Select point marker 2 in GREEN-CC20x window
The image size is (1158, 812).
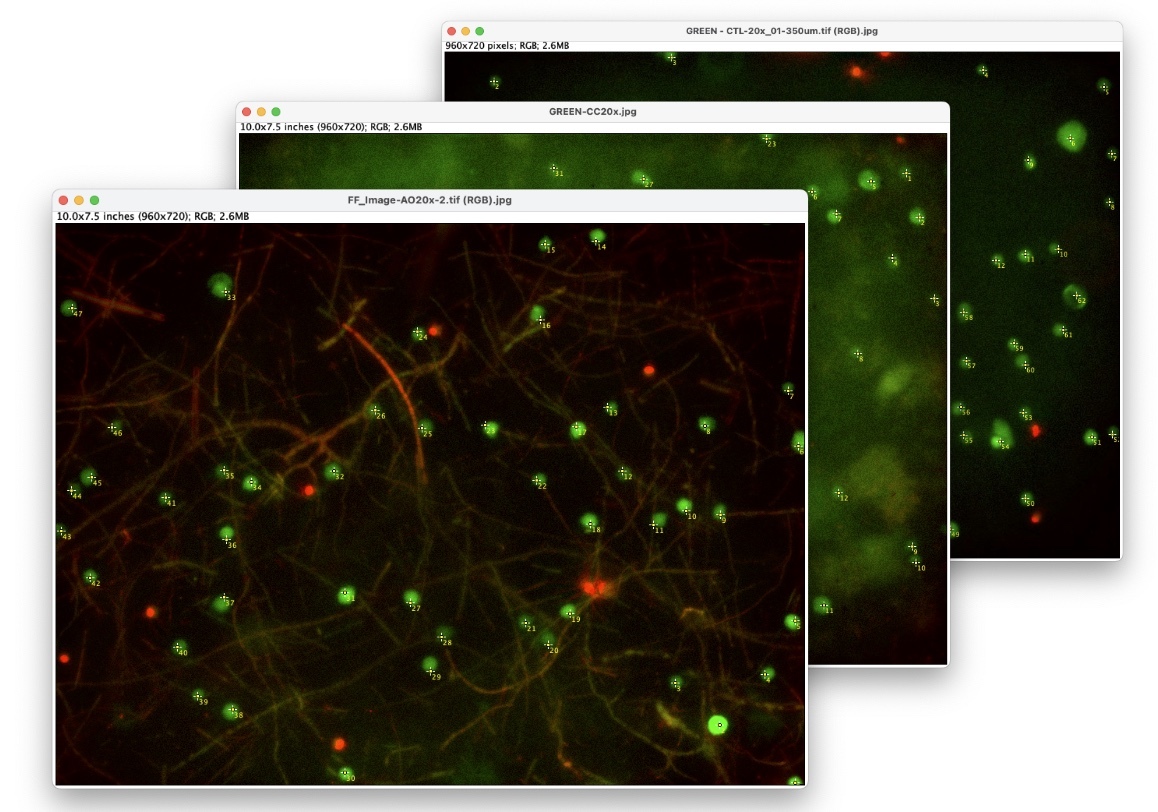pos(918,217)
